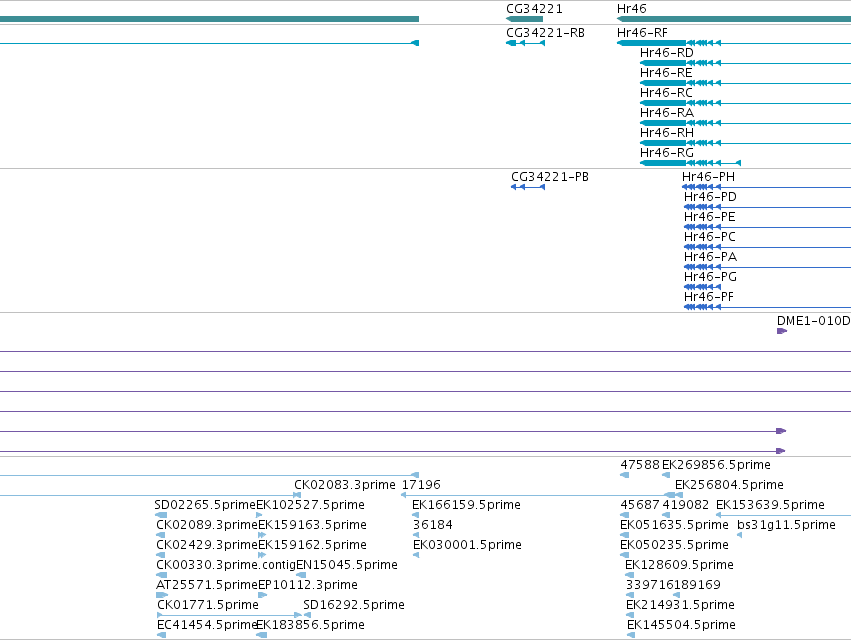The height and width of the screenshot is (640, 851).
Task: Click the teal CG34221 gene bar
Action: [524, 19]
